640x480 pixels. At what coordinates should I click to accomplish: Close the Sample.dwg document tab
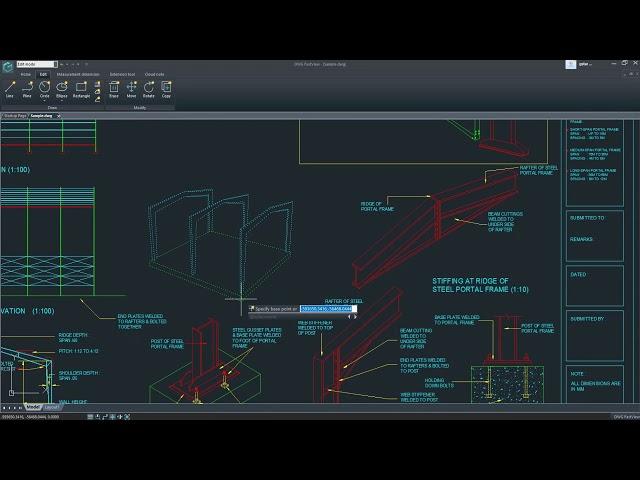pos(58,116)
